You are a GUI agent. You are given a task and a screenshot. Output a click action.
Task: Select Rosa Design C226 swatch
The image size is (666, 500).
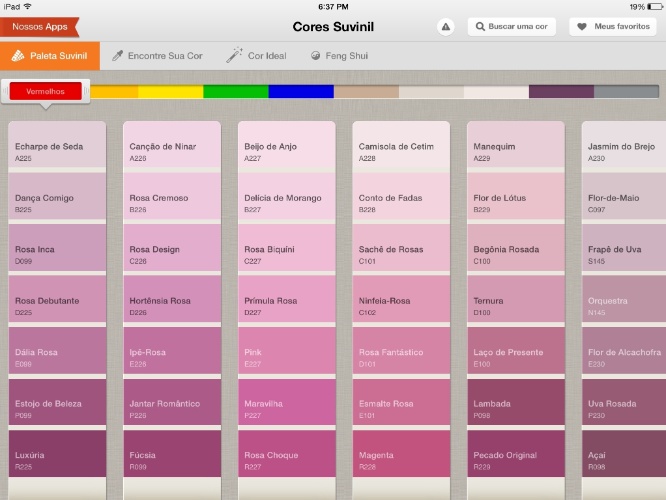(x=172, y=247)
